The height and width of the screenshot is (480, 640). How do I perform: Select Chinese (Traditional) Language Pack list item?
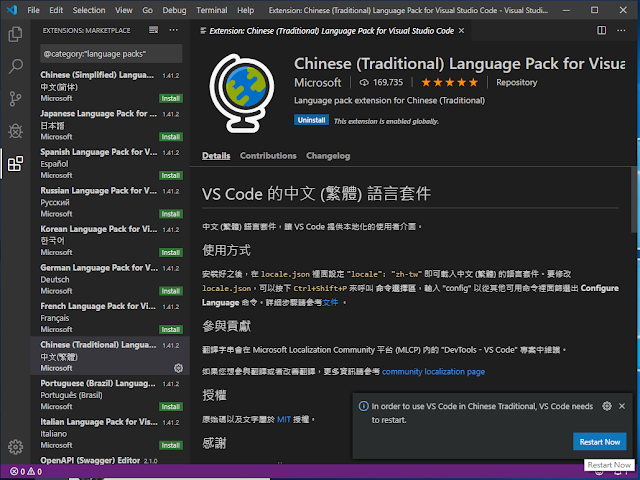click(110, 356)
